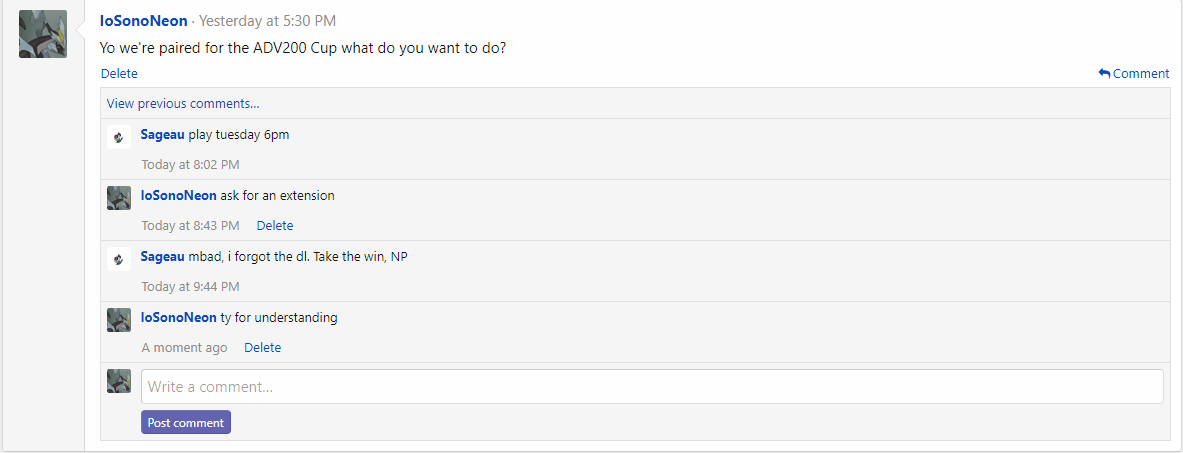Open IoSonoNeon's name on 'ask for an extension'
Viewport: 1183px width, 453px height.
click(179, 196)
